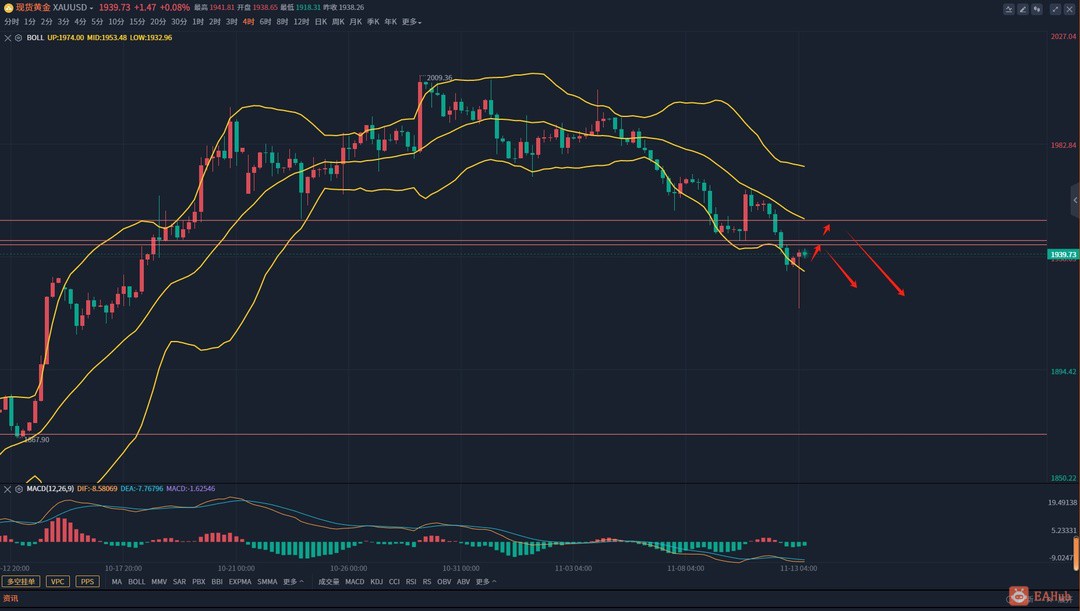The image size is (1080, 611).
Task: Click the 10-31 00:00 time axis label
Action: tap(461, 569)
